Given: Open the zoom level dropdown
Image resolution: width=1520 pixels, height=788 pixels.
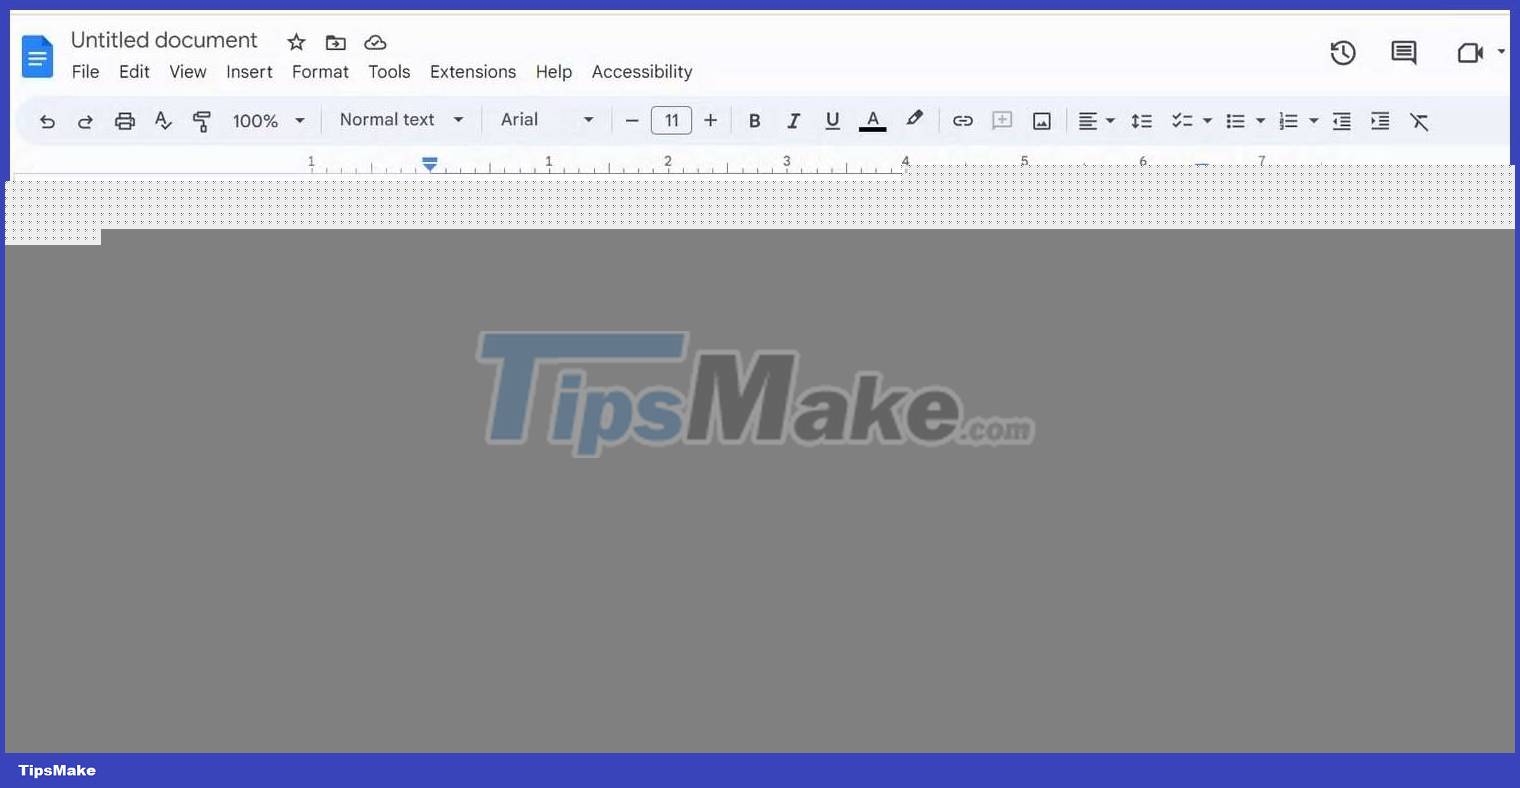Looking at the screenshot, I should (266, 120).
